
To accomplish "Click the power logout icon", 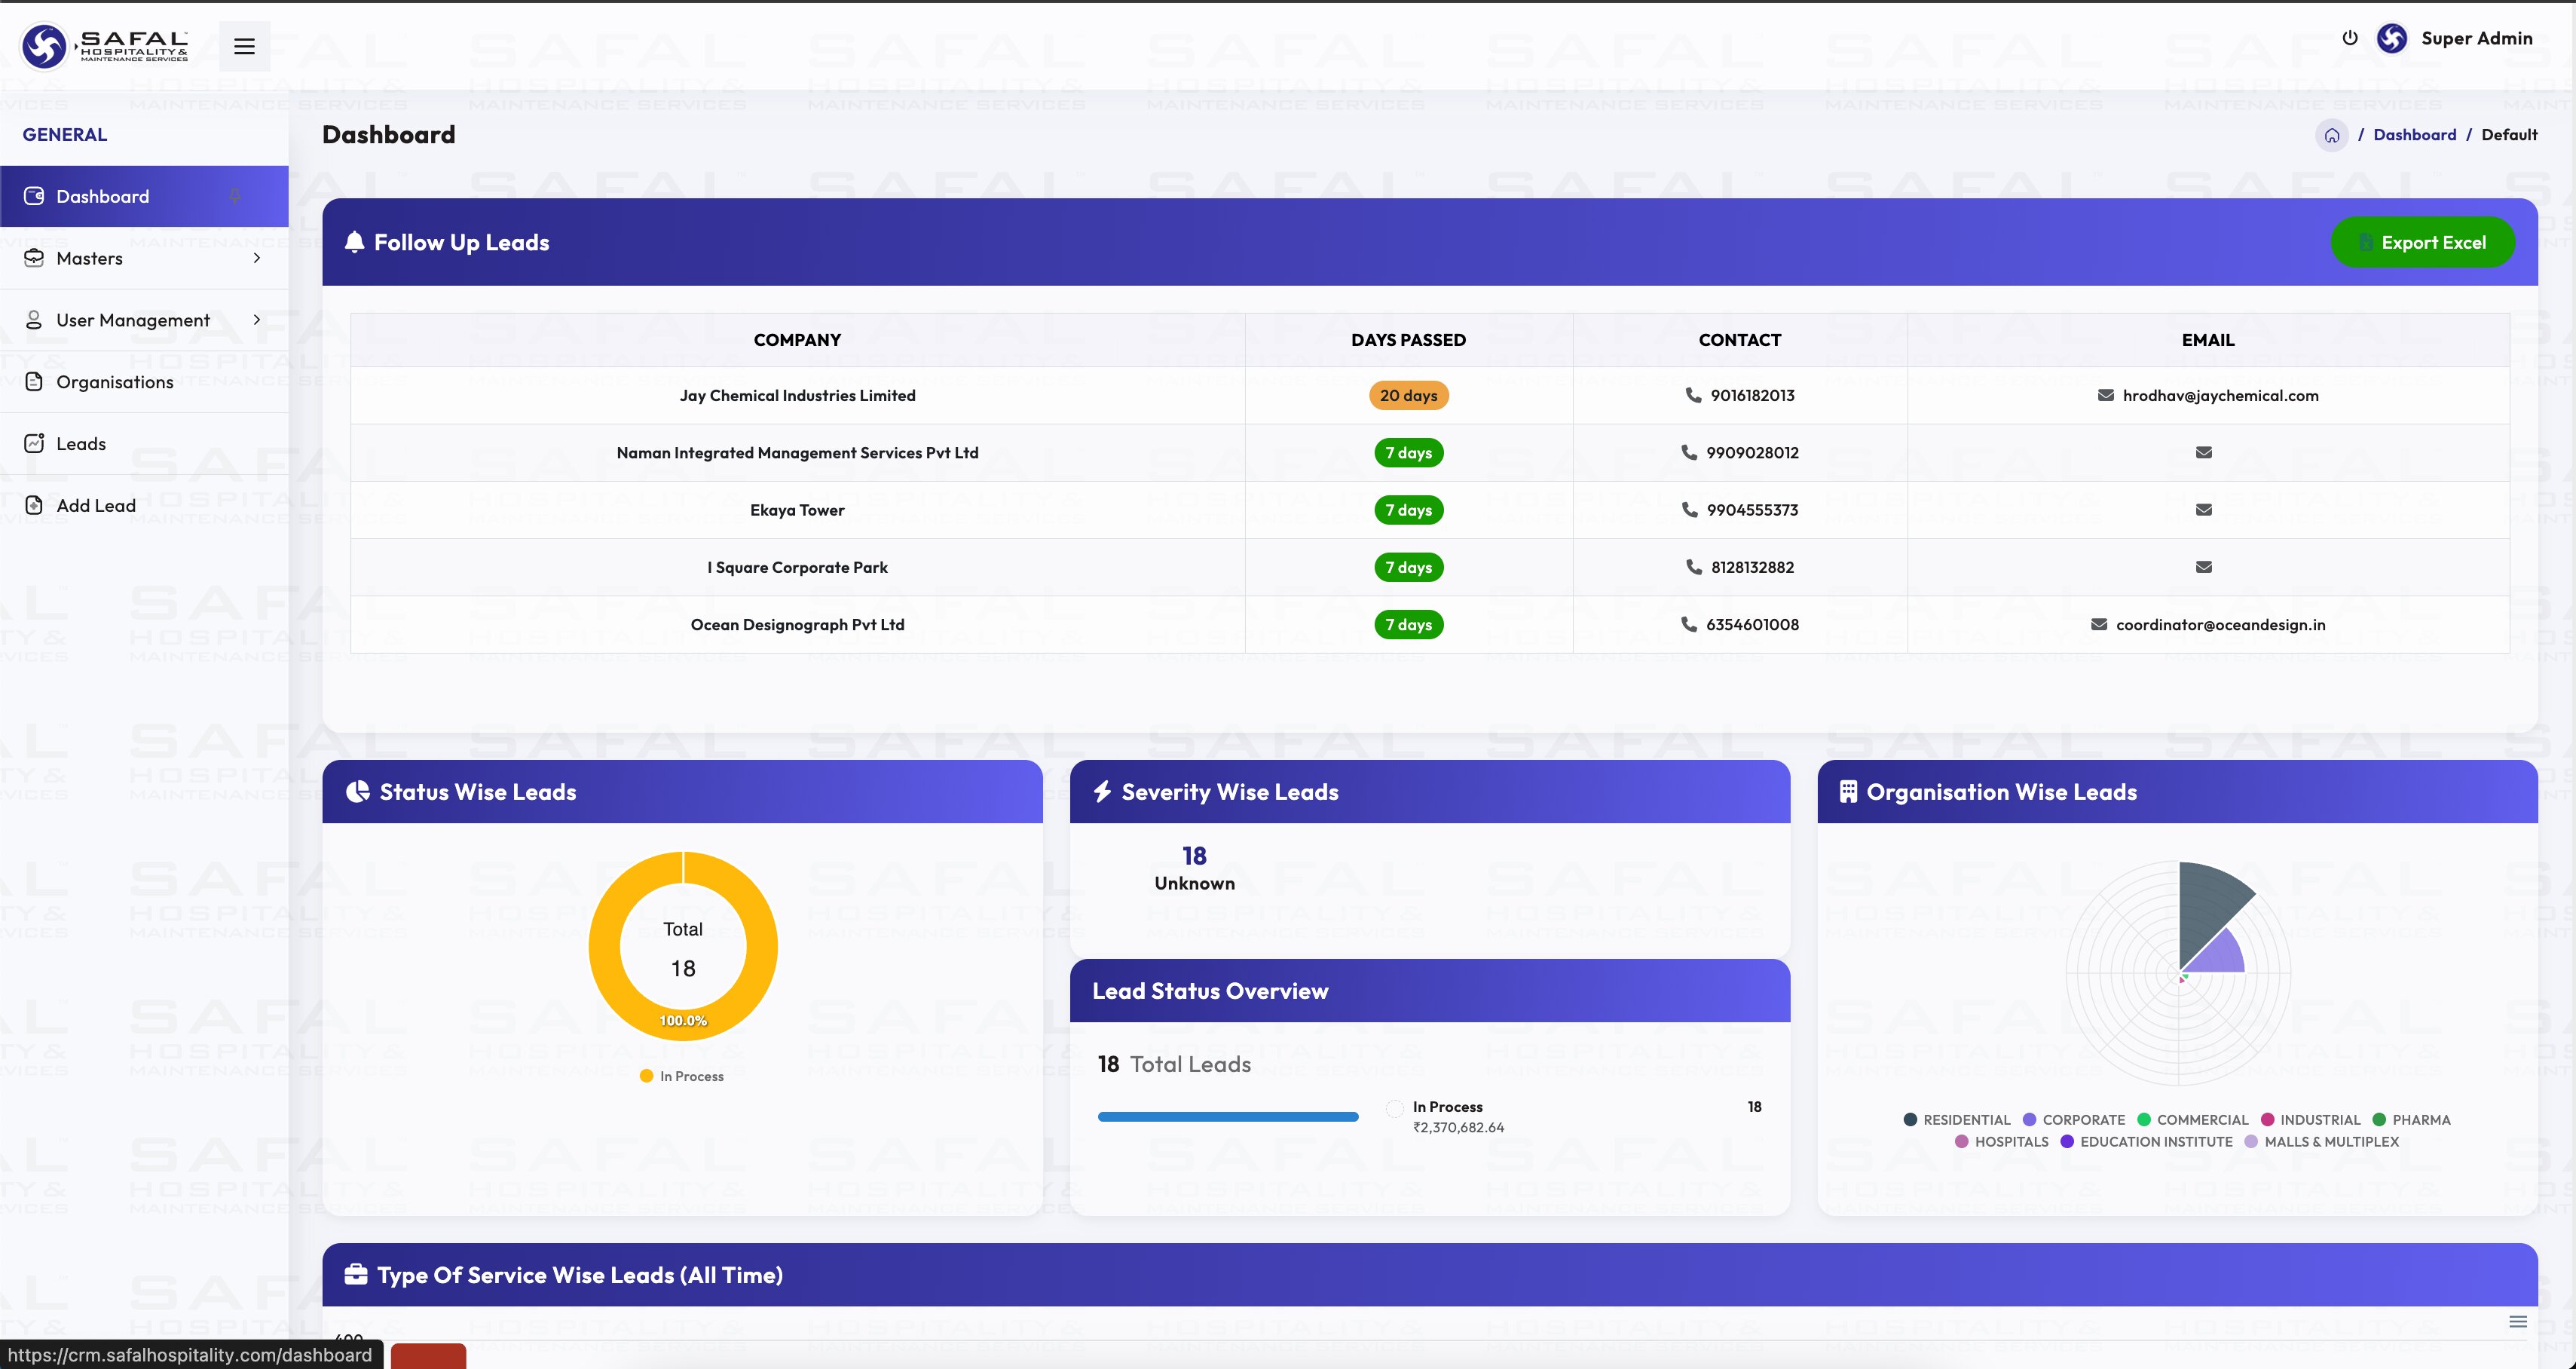I will pos(2350,38).
